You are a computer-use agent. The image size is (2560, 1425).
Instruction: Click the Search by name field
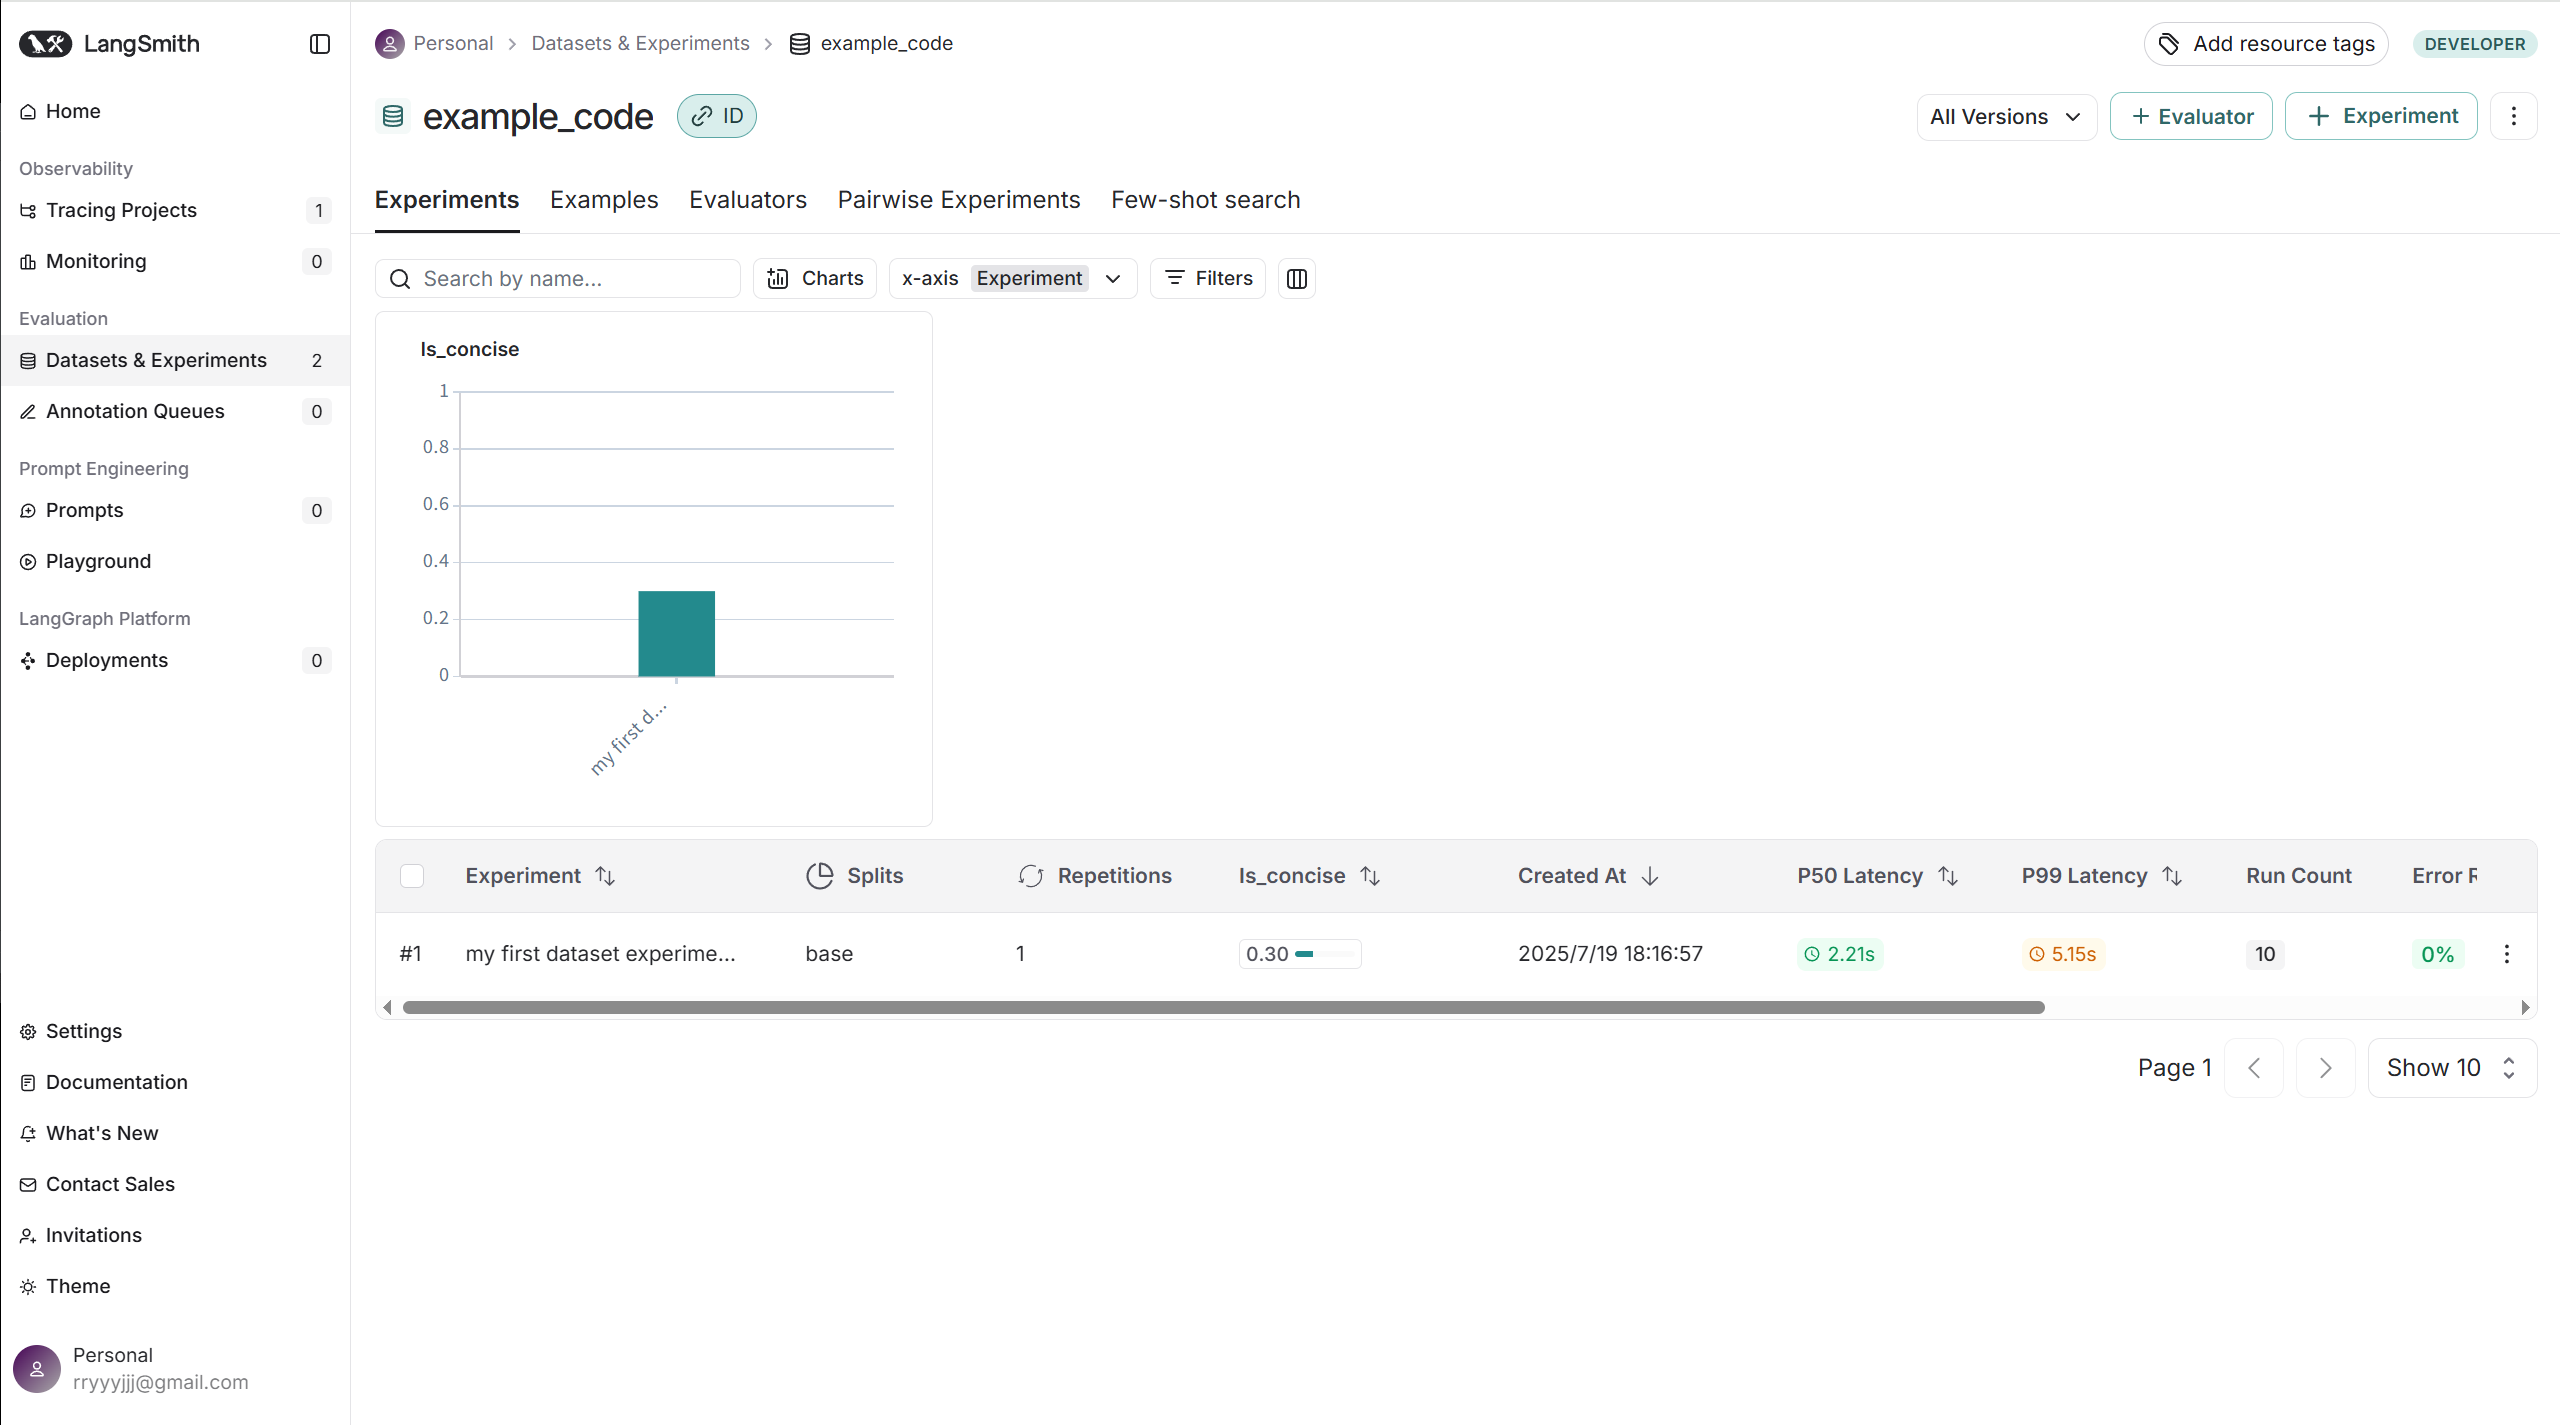[558, 279]
